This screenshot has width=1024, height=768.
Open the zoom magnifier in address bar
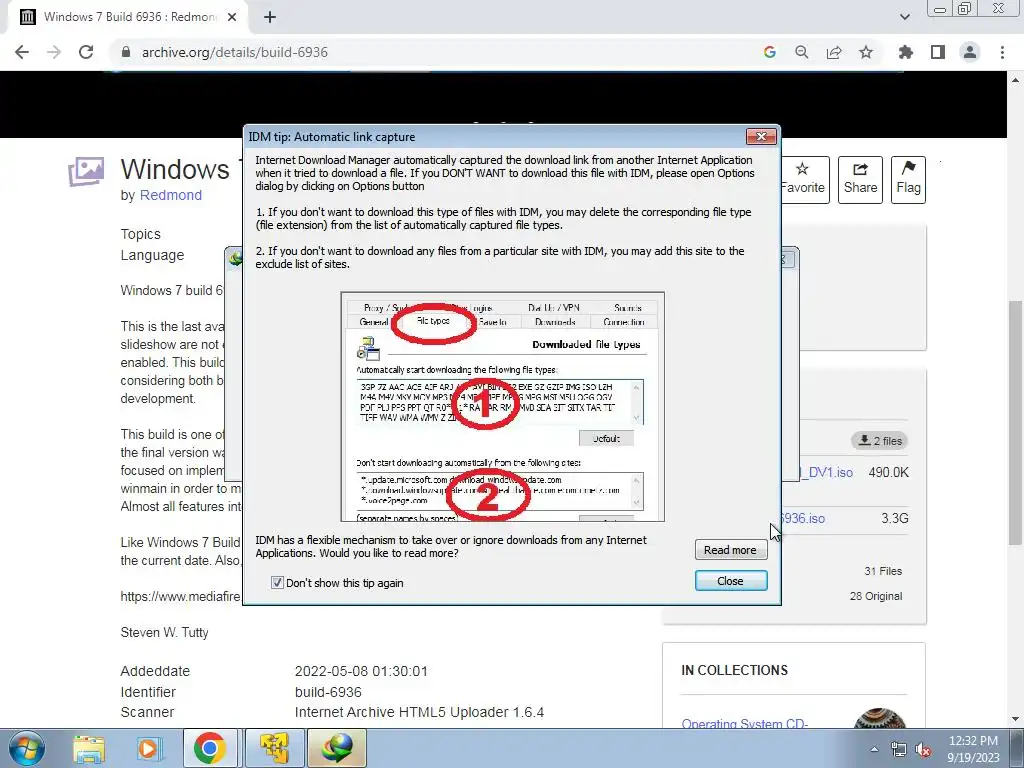coord(801,52)
